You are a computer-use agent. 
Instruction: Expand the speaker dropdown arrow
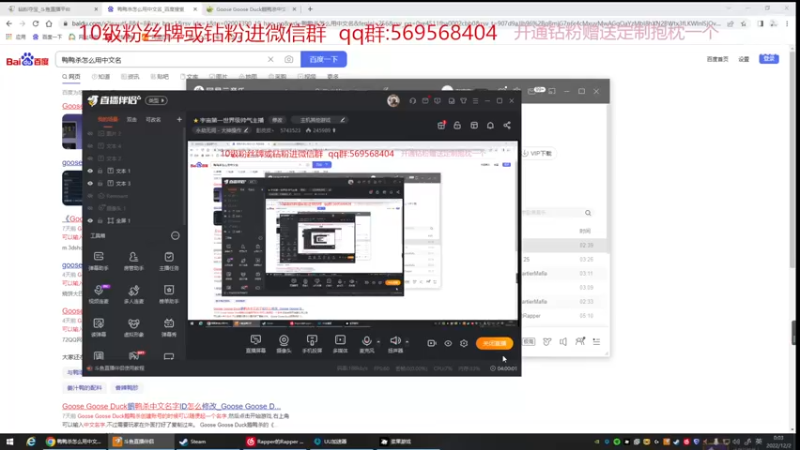pos(407,342)
